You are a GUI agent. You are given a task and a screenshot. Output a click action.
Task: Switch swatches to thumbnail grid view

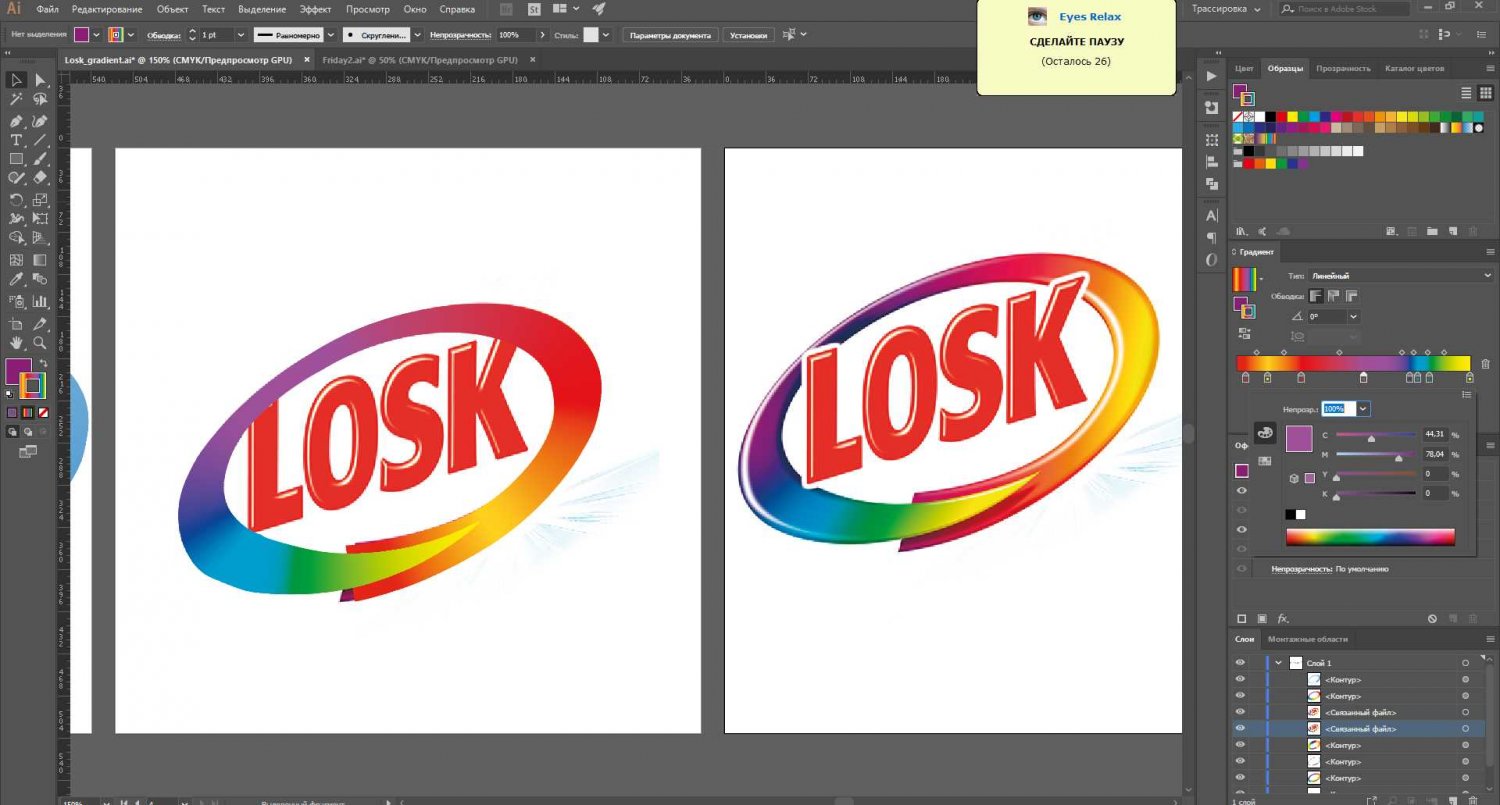coord(1485,93)
